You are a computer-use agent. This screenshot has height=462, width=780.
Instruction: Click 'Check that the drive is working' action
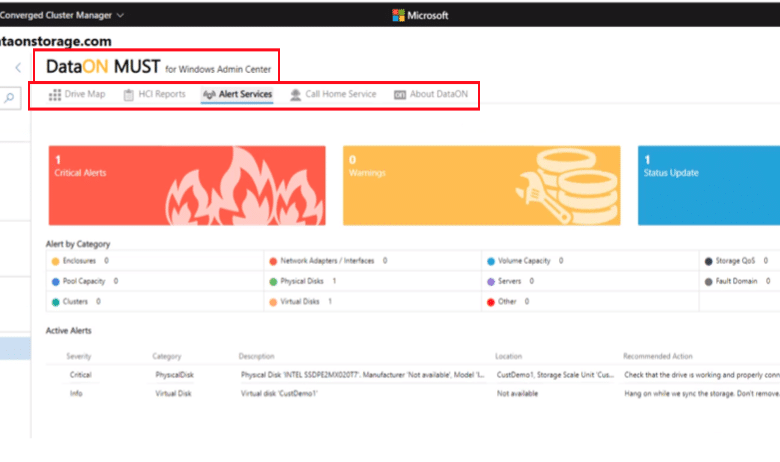coord(702,375)
